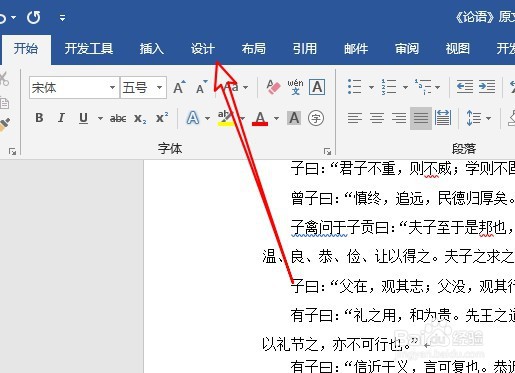
Task: Toggle bold formatting
Action: pyautogui.click(x=39, y=118)
